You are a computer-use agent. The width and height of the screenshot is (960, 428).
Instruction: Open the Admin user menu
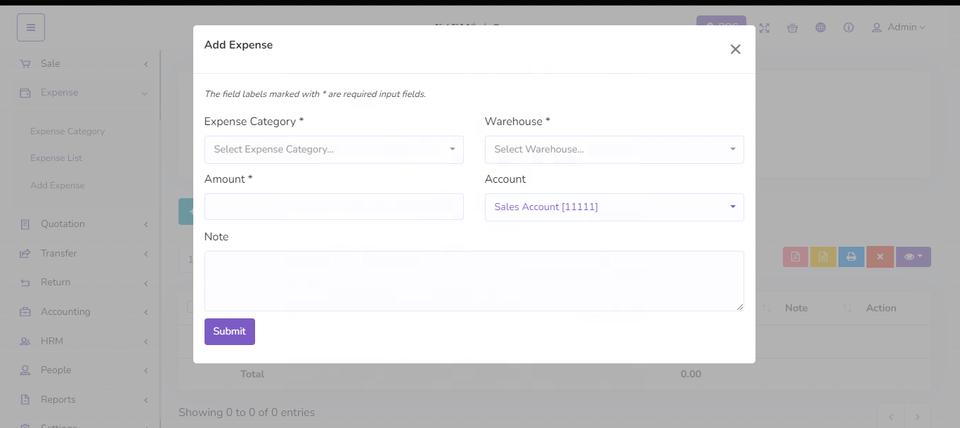(899, 27)
